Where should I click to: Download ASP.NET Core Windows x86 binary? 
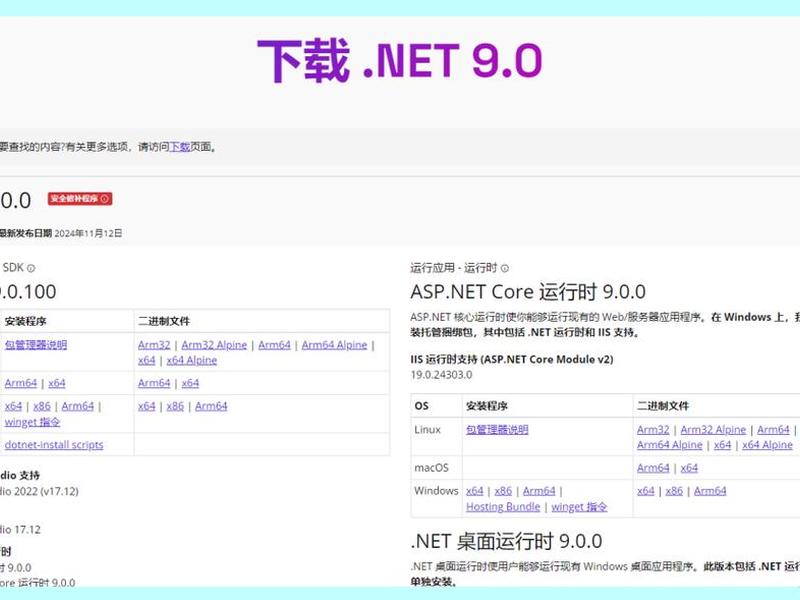pyautogui.click(x=674, y=491)
